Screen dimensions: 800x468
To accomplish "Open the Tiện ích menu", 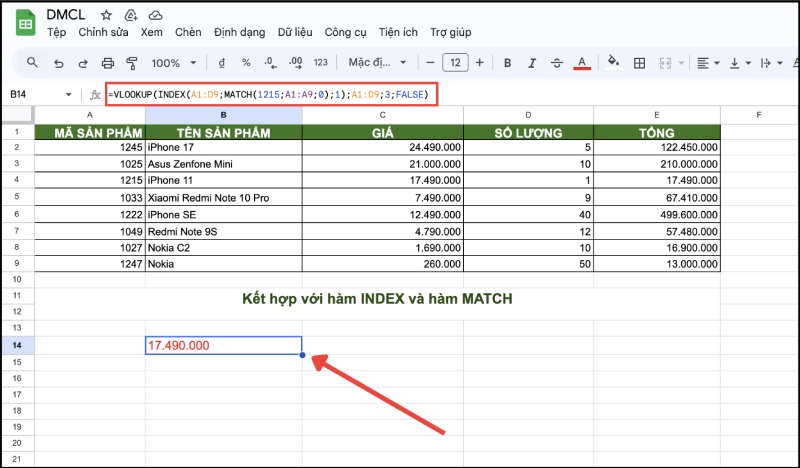I will pos(398,32).
